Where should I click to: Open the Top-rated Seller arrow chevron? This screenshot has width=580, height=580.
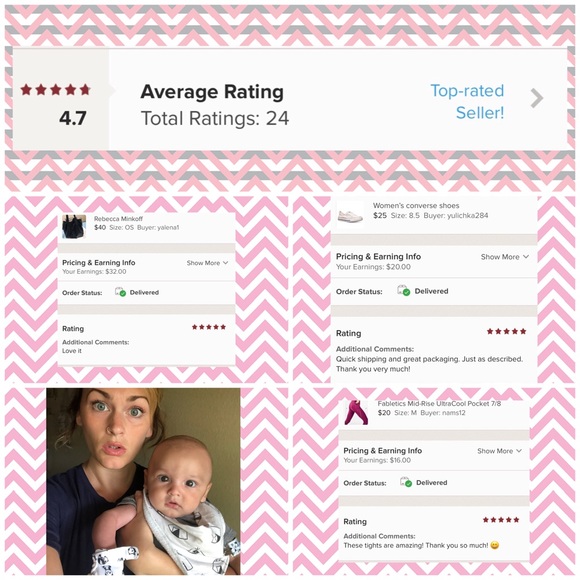coord(537,98)
